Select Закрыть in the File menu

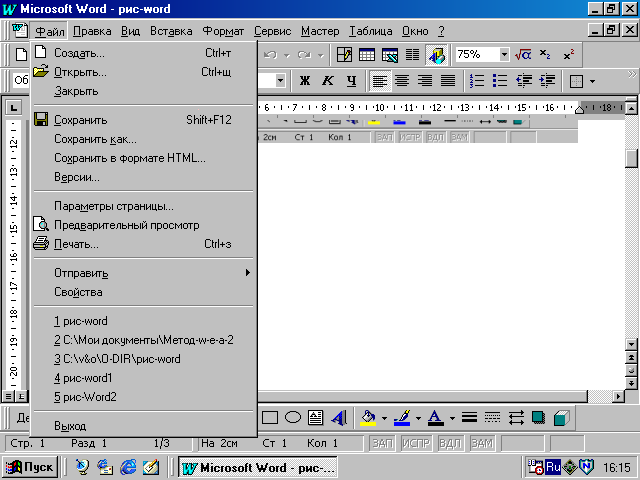coord(144,91)
